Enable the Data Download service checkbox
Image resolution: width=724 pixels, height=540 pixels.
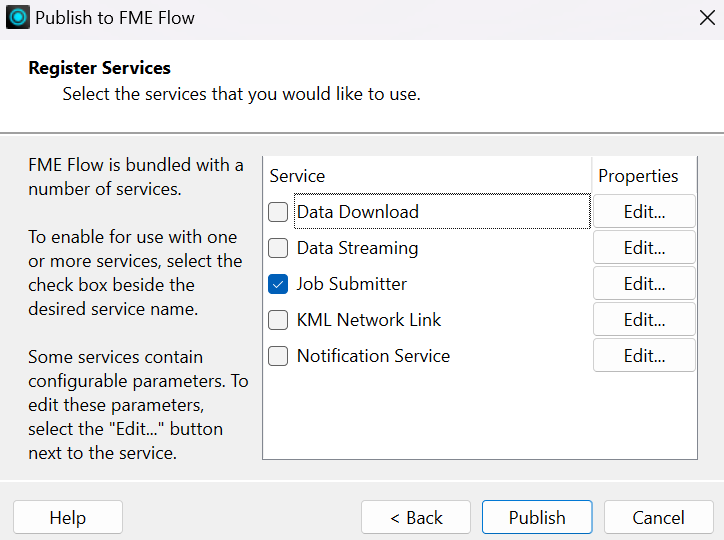[278, 212]
